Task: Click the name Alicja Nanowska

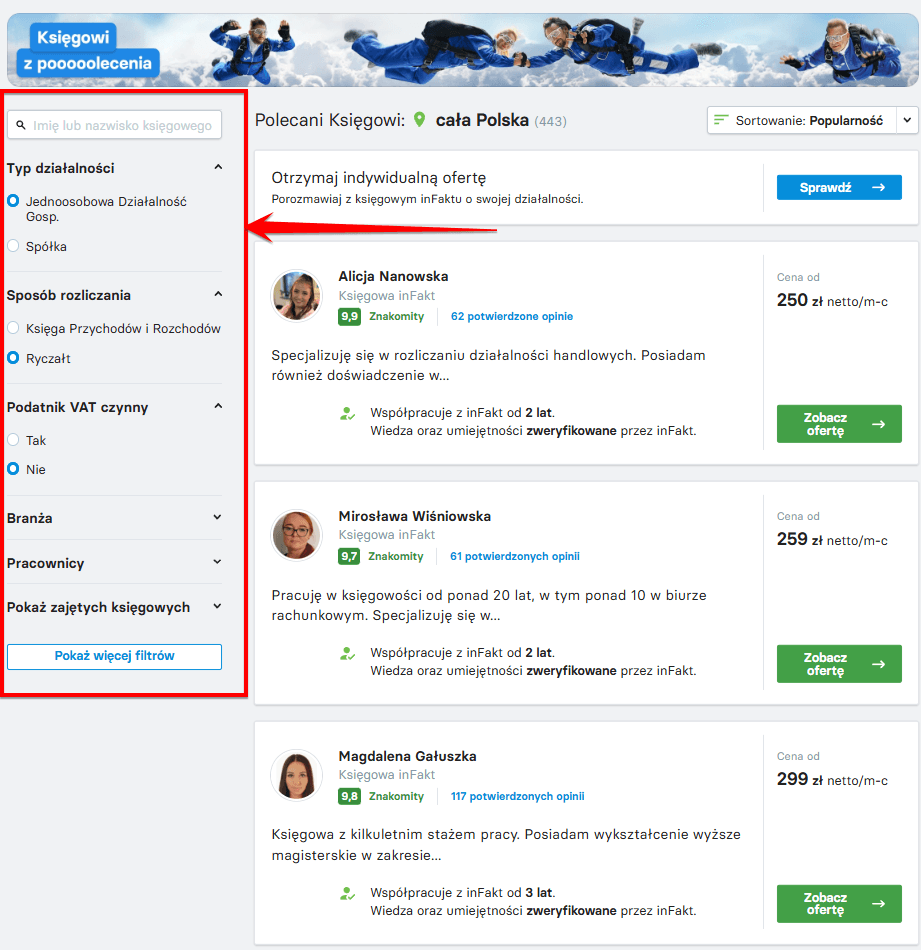Action: click(393, 276)
